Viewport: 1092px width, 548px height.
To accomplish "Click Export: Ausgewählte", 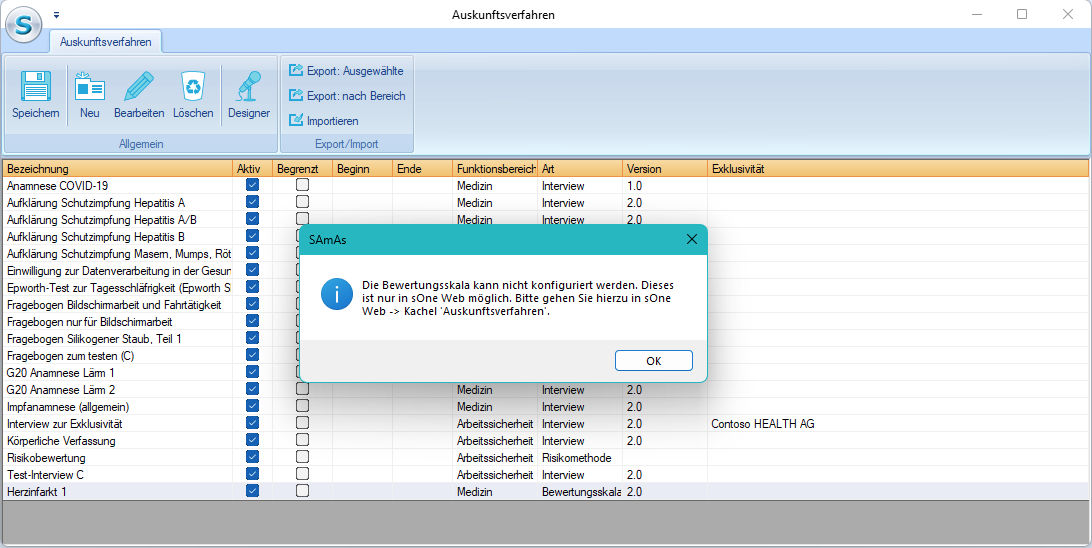I will 346,70.
